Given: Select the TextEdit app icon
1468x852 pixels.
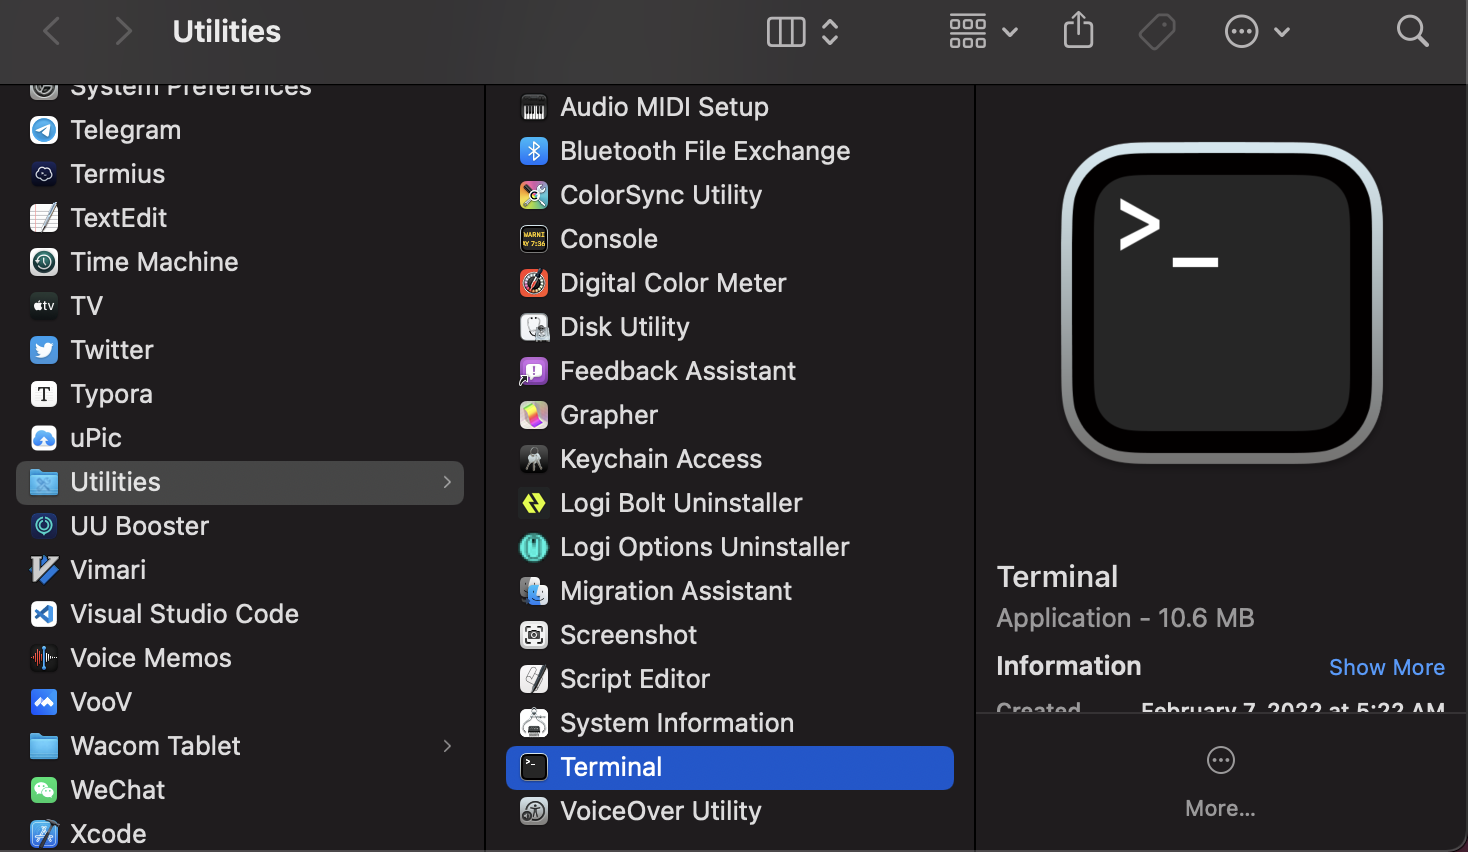Looking at the screenshot, I should tap(44, 218).
